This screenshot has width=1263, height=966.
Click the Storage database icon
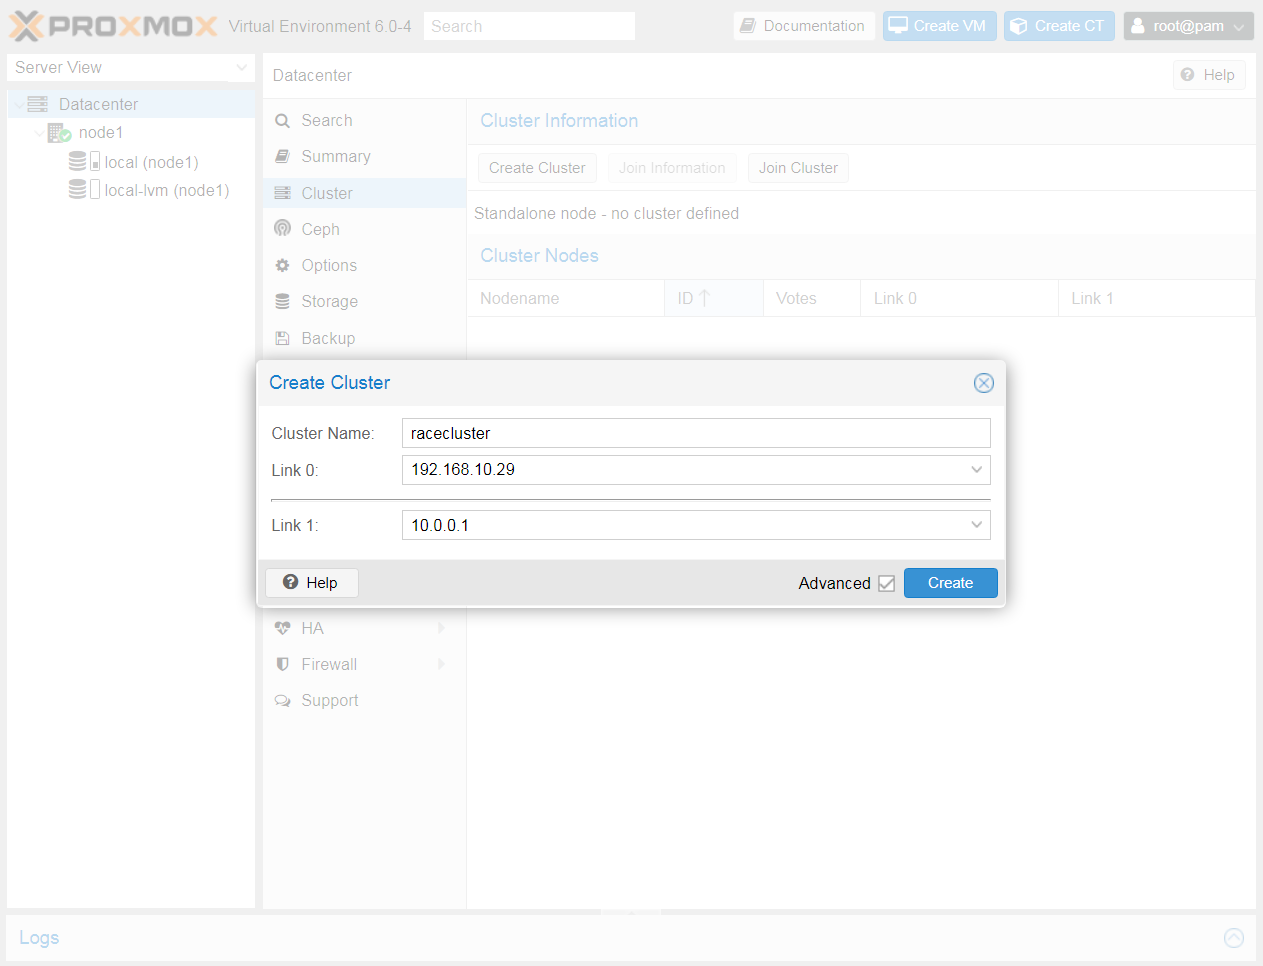[283, 301]
